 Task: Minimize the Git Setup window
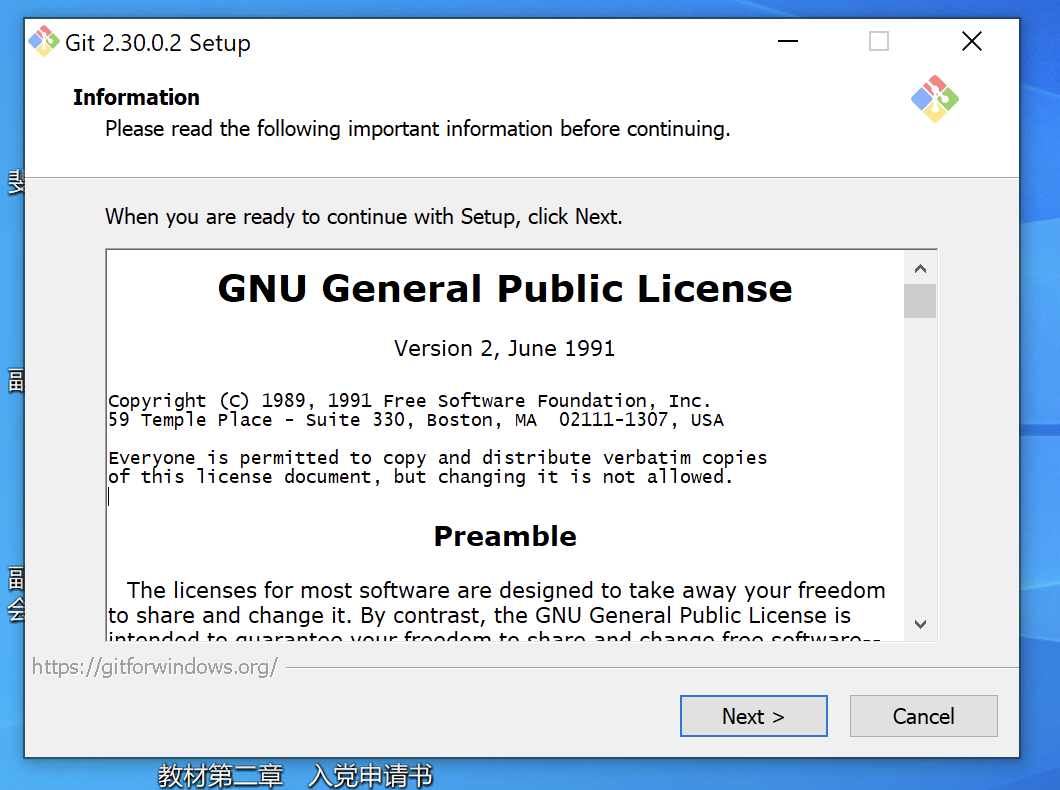(788, 41)
